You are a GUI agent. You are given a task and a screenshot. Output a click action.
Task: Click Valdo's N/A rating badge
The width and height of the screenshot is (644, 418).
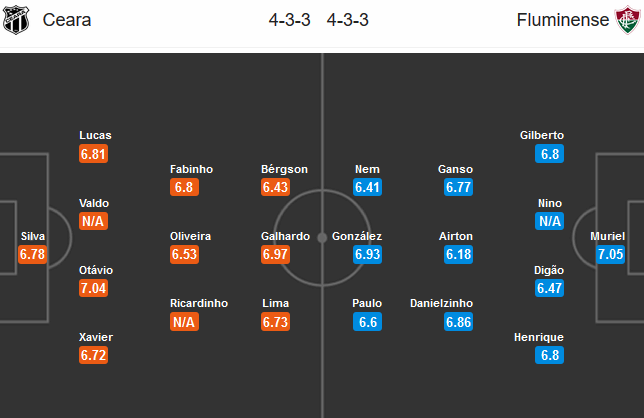point(93,221)
